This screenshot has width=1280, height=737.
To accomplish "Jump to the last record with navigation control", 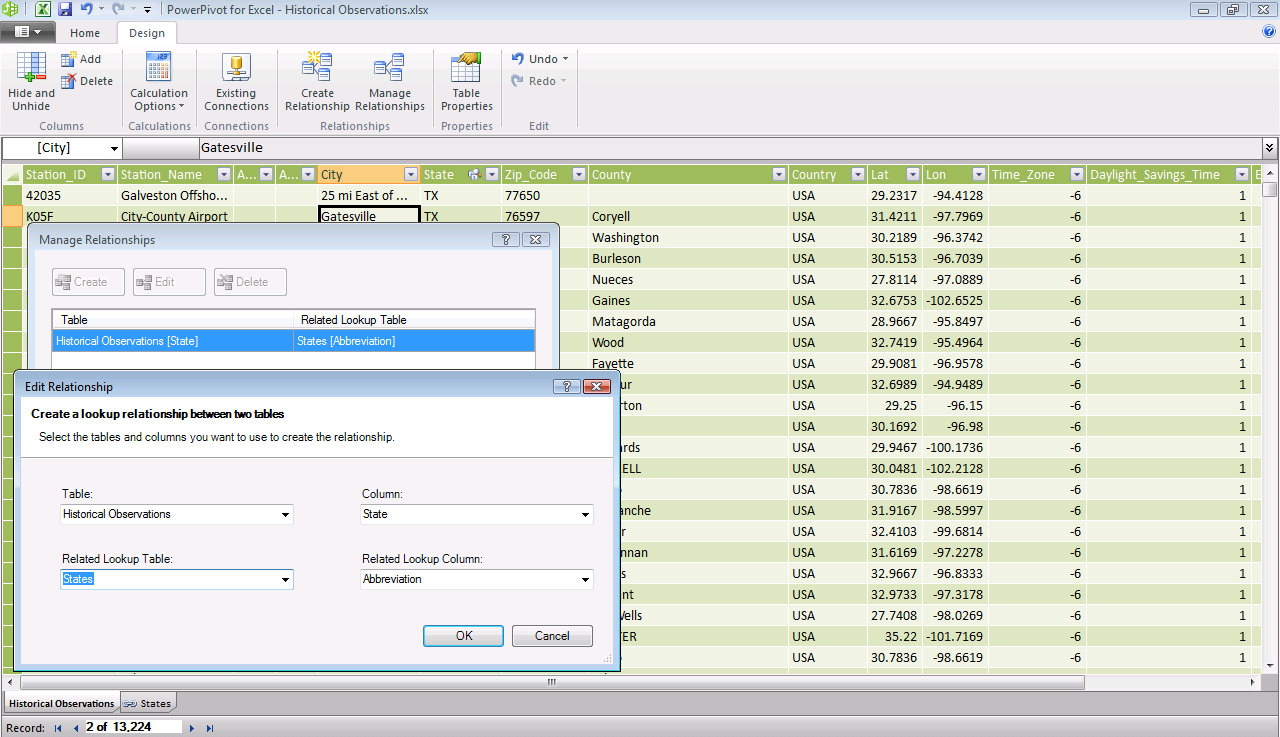I will [x=211, y=729].
